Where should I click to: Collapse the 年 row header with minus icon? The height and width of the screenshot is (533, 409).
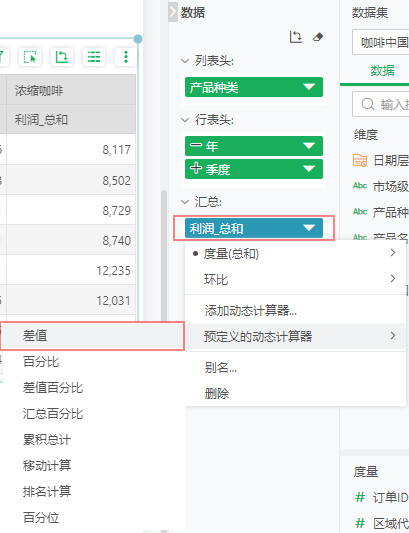coord(195,145)
